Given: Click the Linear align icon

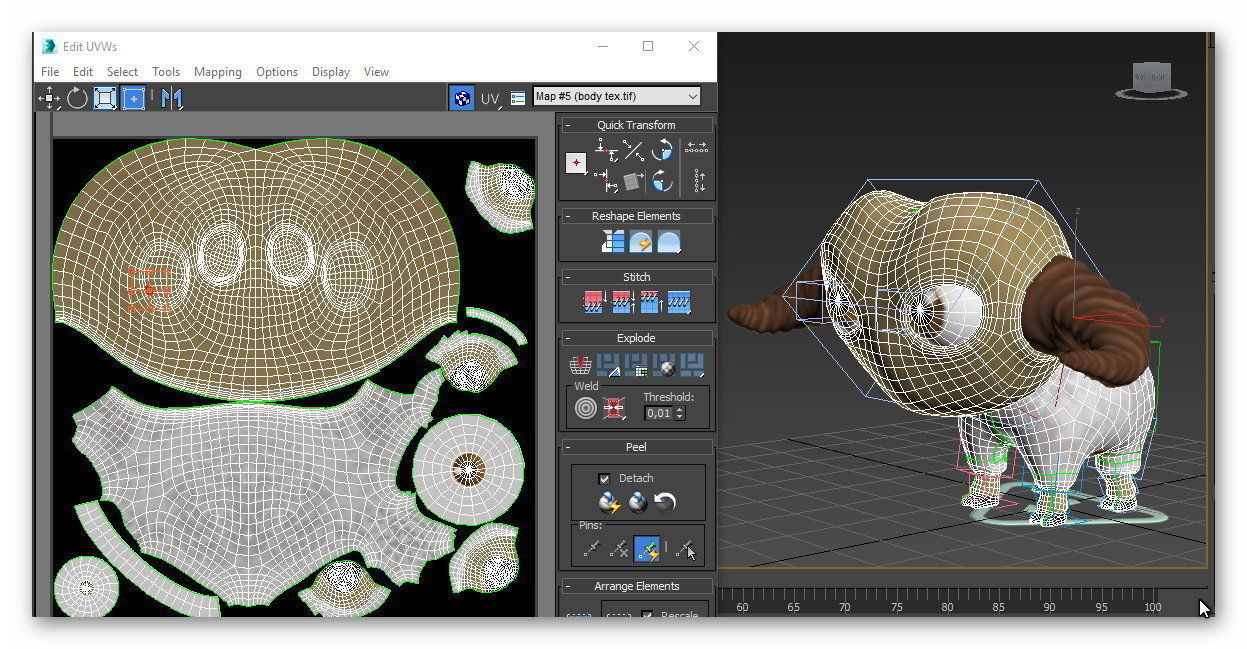Looking at the screenshot, I should click(x=633, y=151).
